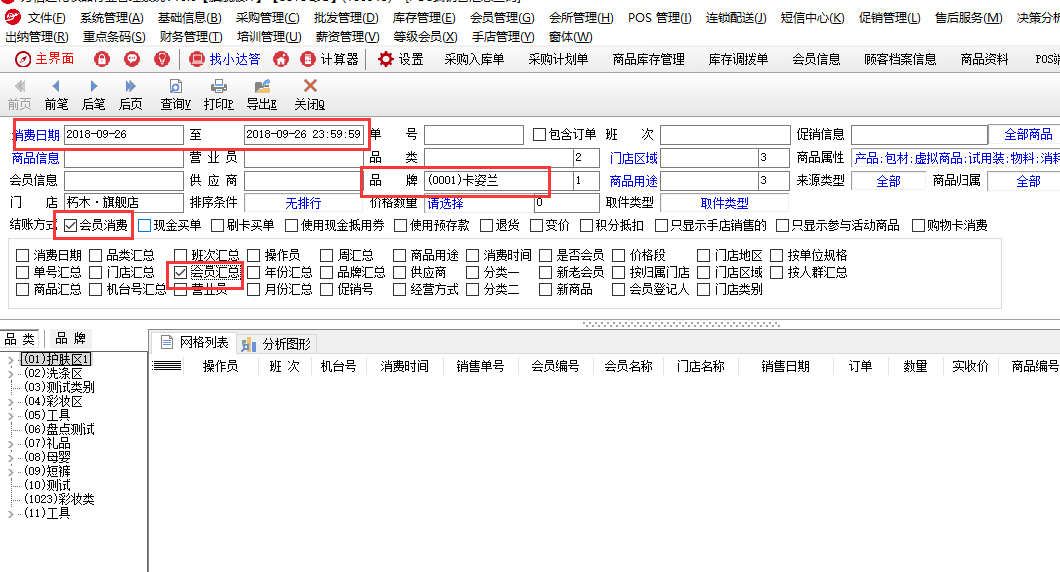The width and height of the screenshot is (1060, 572).
Task: Click the 全部商品 button
Action: coord(1028,135)
